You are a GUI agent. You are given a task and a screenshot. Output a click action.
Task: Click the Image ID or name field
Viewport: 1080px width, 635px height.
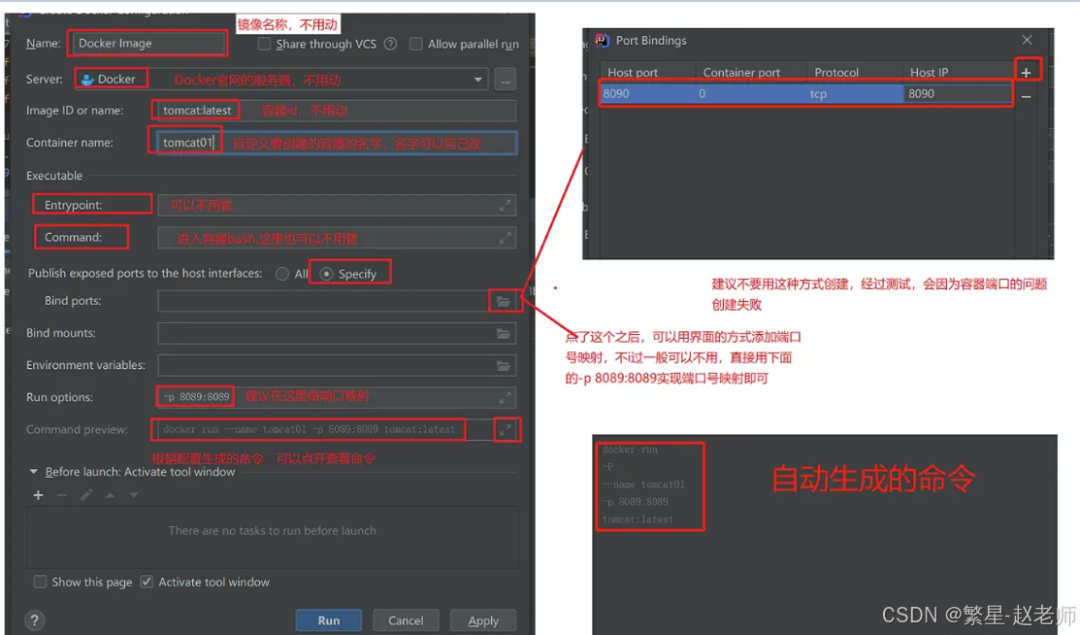click(335, 110)
